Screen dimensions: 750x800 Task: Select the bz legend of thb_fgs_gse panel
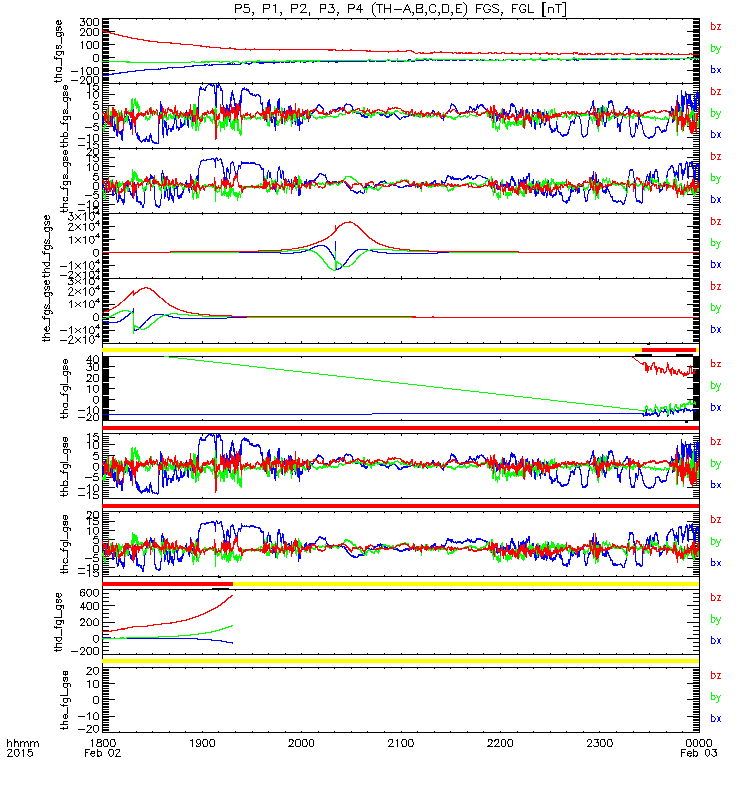[x=716, y=91]
